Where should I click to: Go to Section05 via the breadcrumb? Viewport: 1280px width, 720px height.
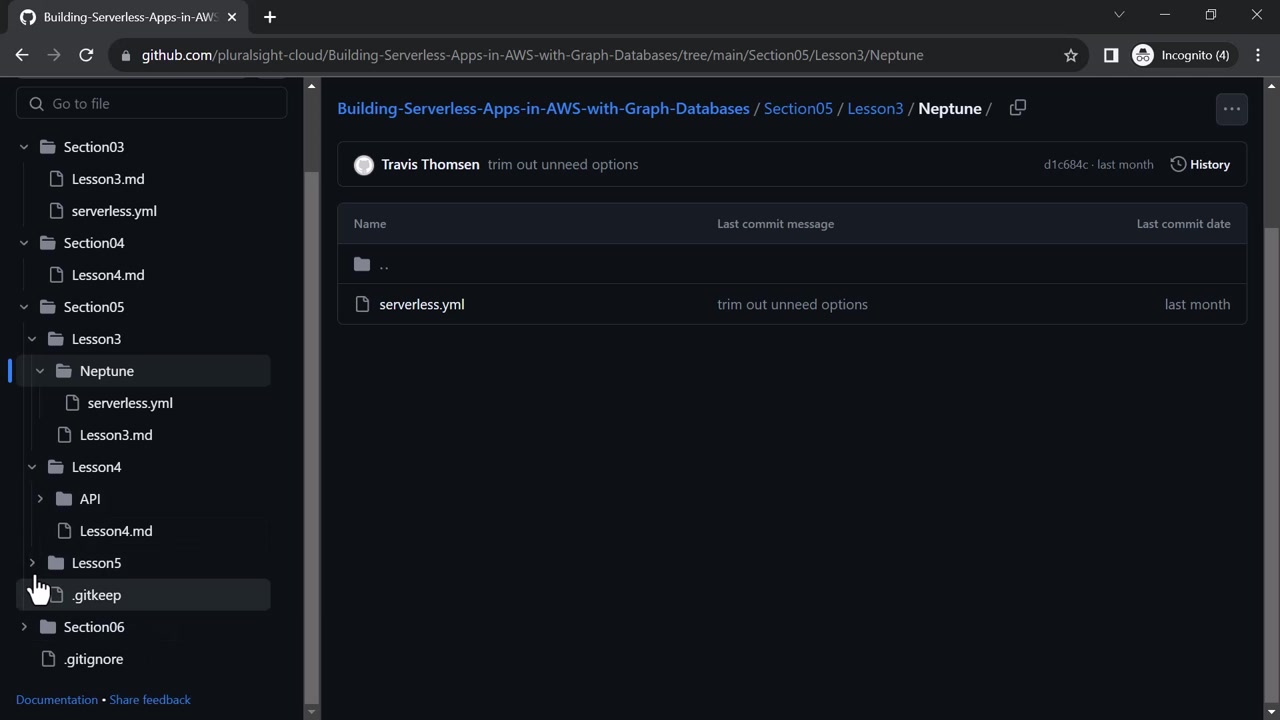pyautogui.click(x=798, y=108)
